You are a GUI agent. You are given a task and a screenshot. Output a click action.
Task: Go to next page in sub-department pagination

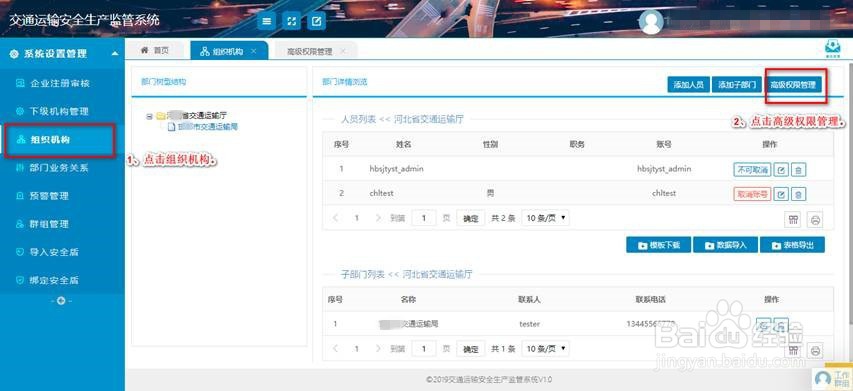click(378, 349)
